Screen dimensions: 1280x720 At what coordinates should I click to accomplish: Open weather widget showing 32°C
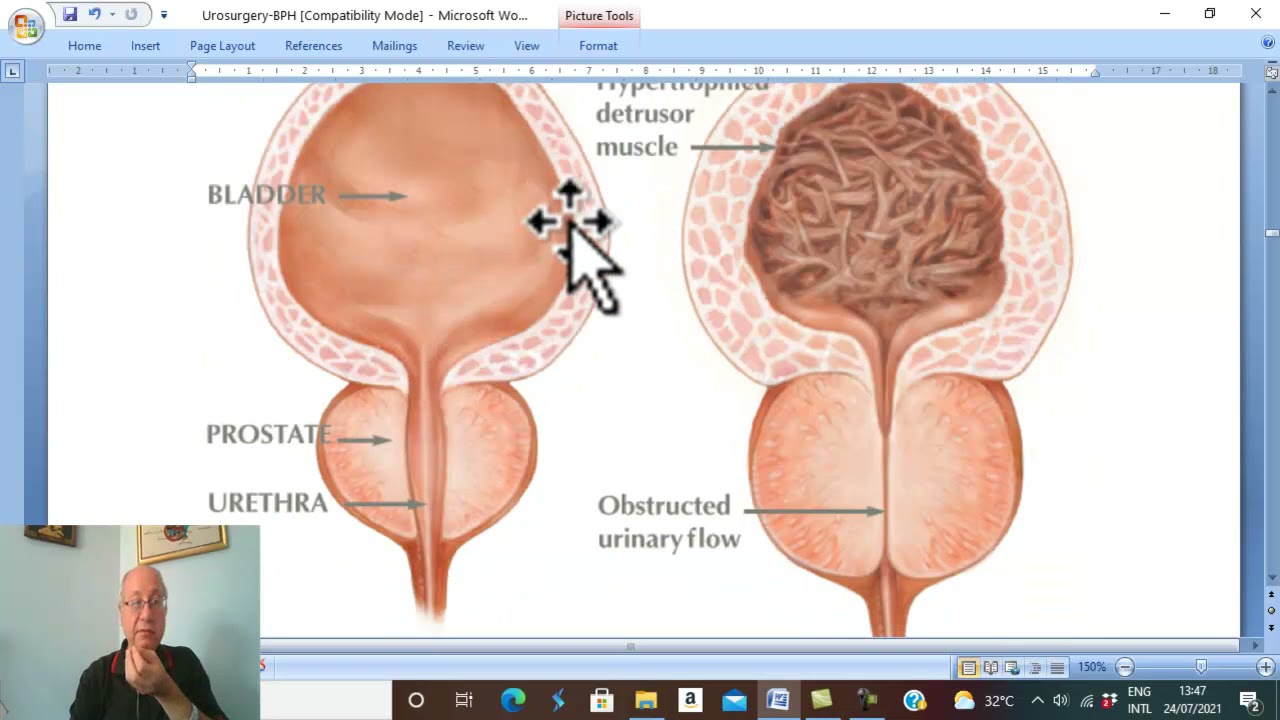984,700
